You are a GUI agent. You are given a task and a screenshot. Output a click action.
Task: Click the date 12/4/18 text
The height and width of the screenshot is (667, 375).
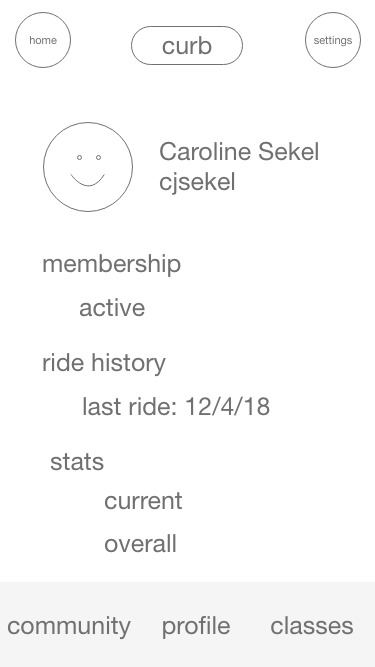pyautogui.click(x=227, y=407)
